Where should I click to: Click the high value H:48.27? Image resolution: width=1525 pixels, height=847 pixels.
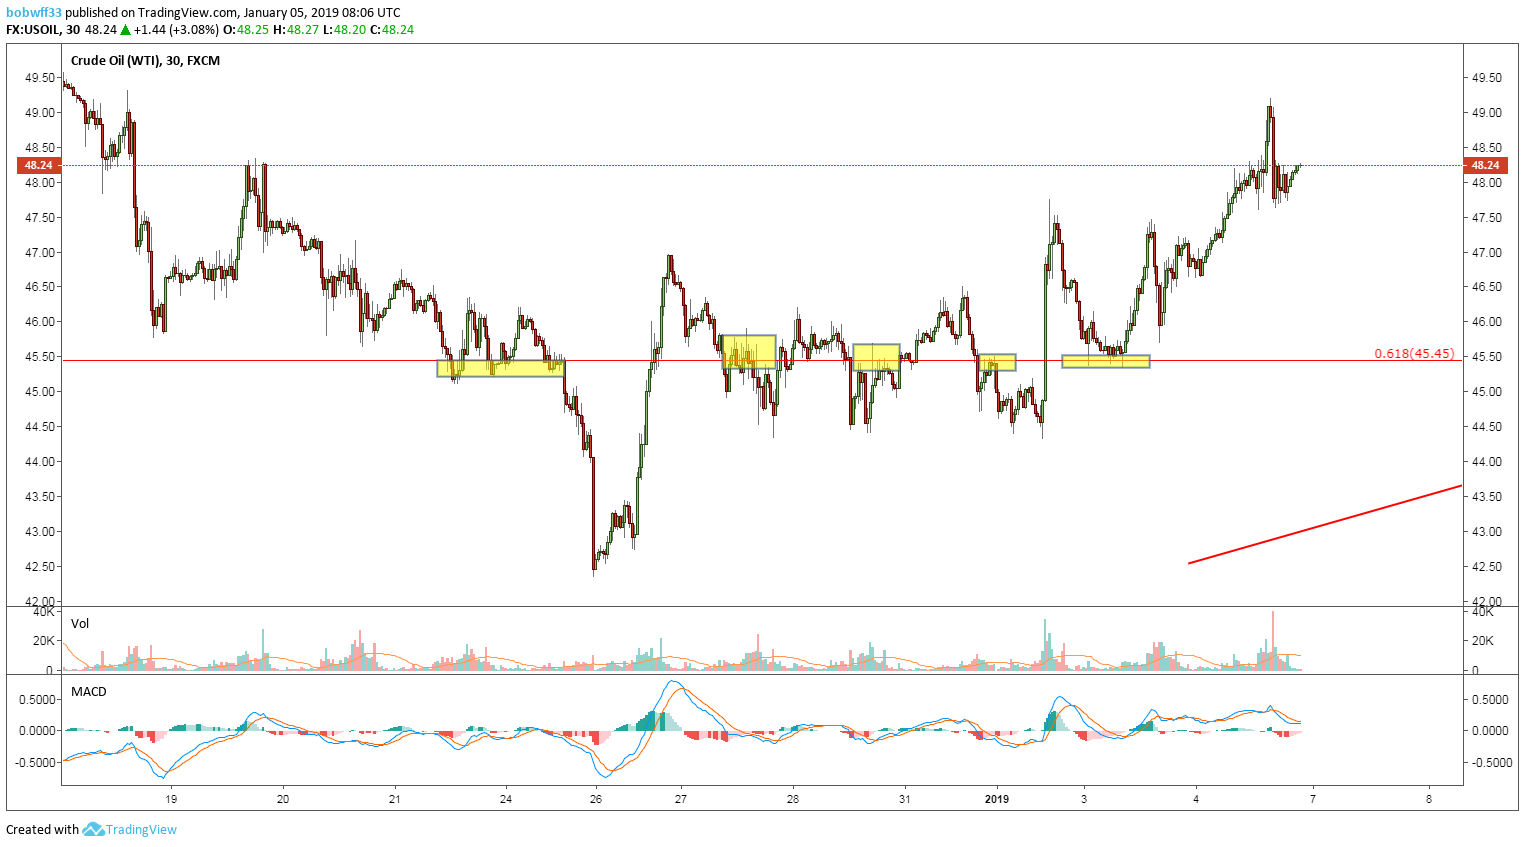(x=296, y=30)
